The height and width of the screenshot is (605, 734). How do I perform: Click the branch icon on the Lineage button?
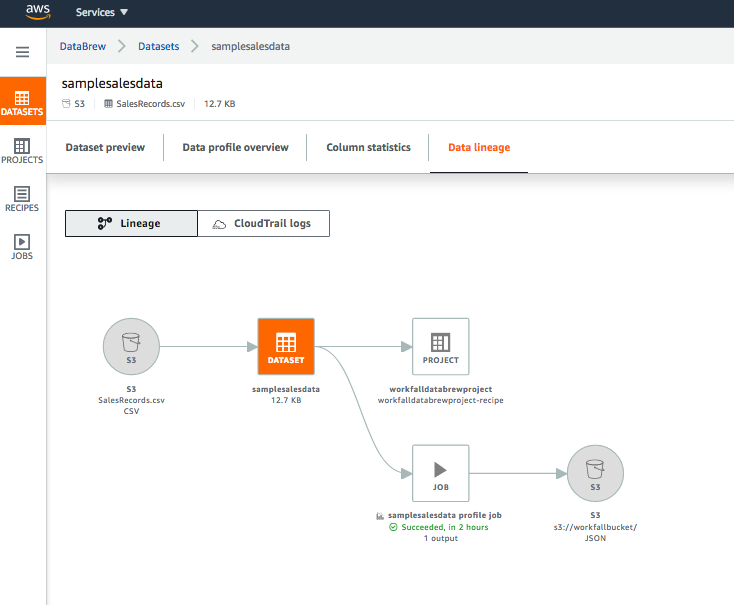pos(105,223)
